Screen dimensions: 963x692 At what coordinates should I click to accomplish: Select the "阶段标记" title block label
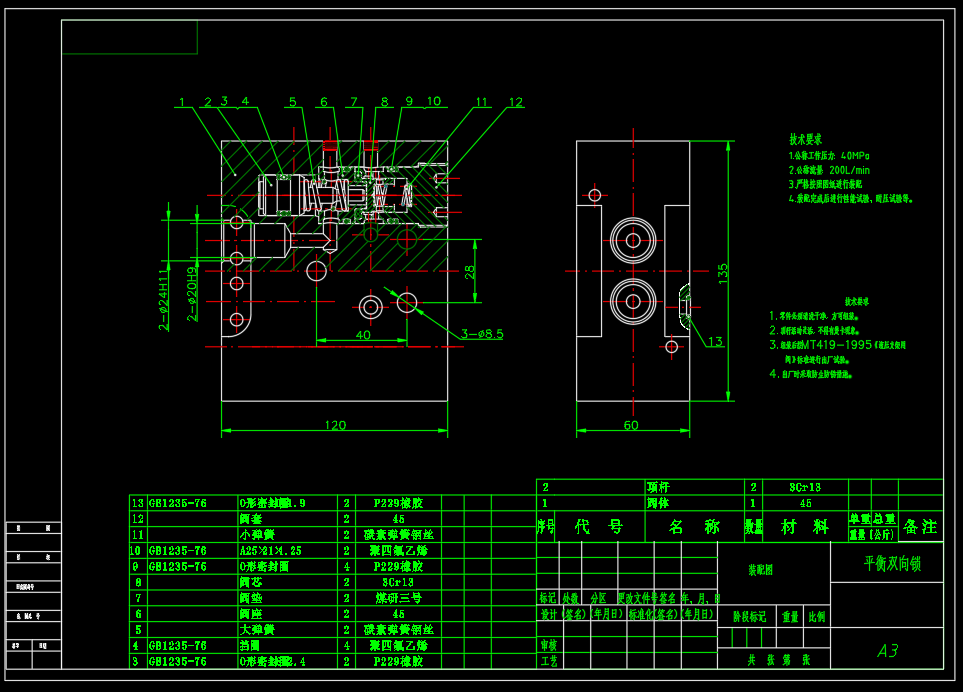coord(750,616)
